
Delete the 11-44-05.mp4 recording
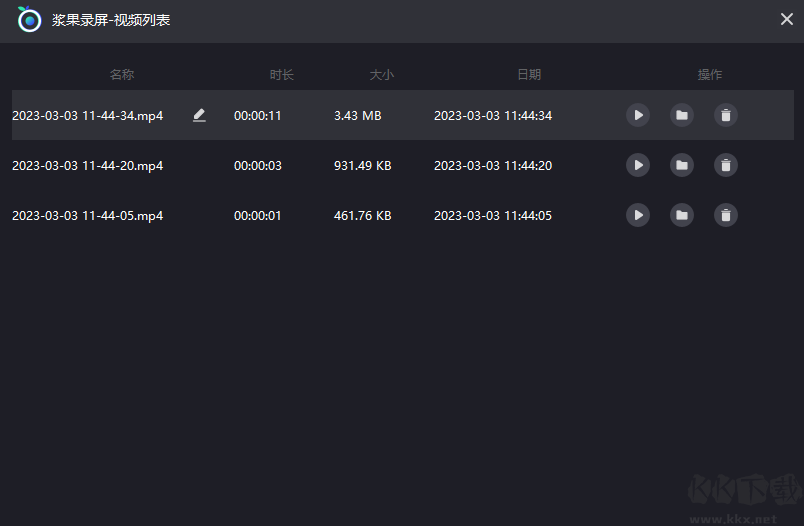point(726,215)
